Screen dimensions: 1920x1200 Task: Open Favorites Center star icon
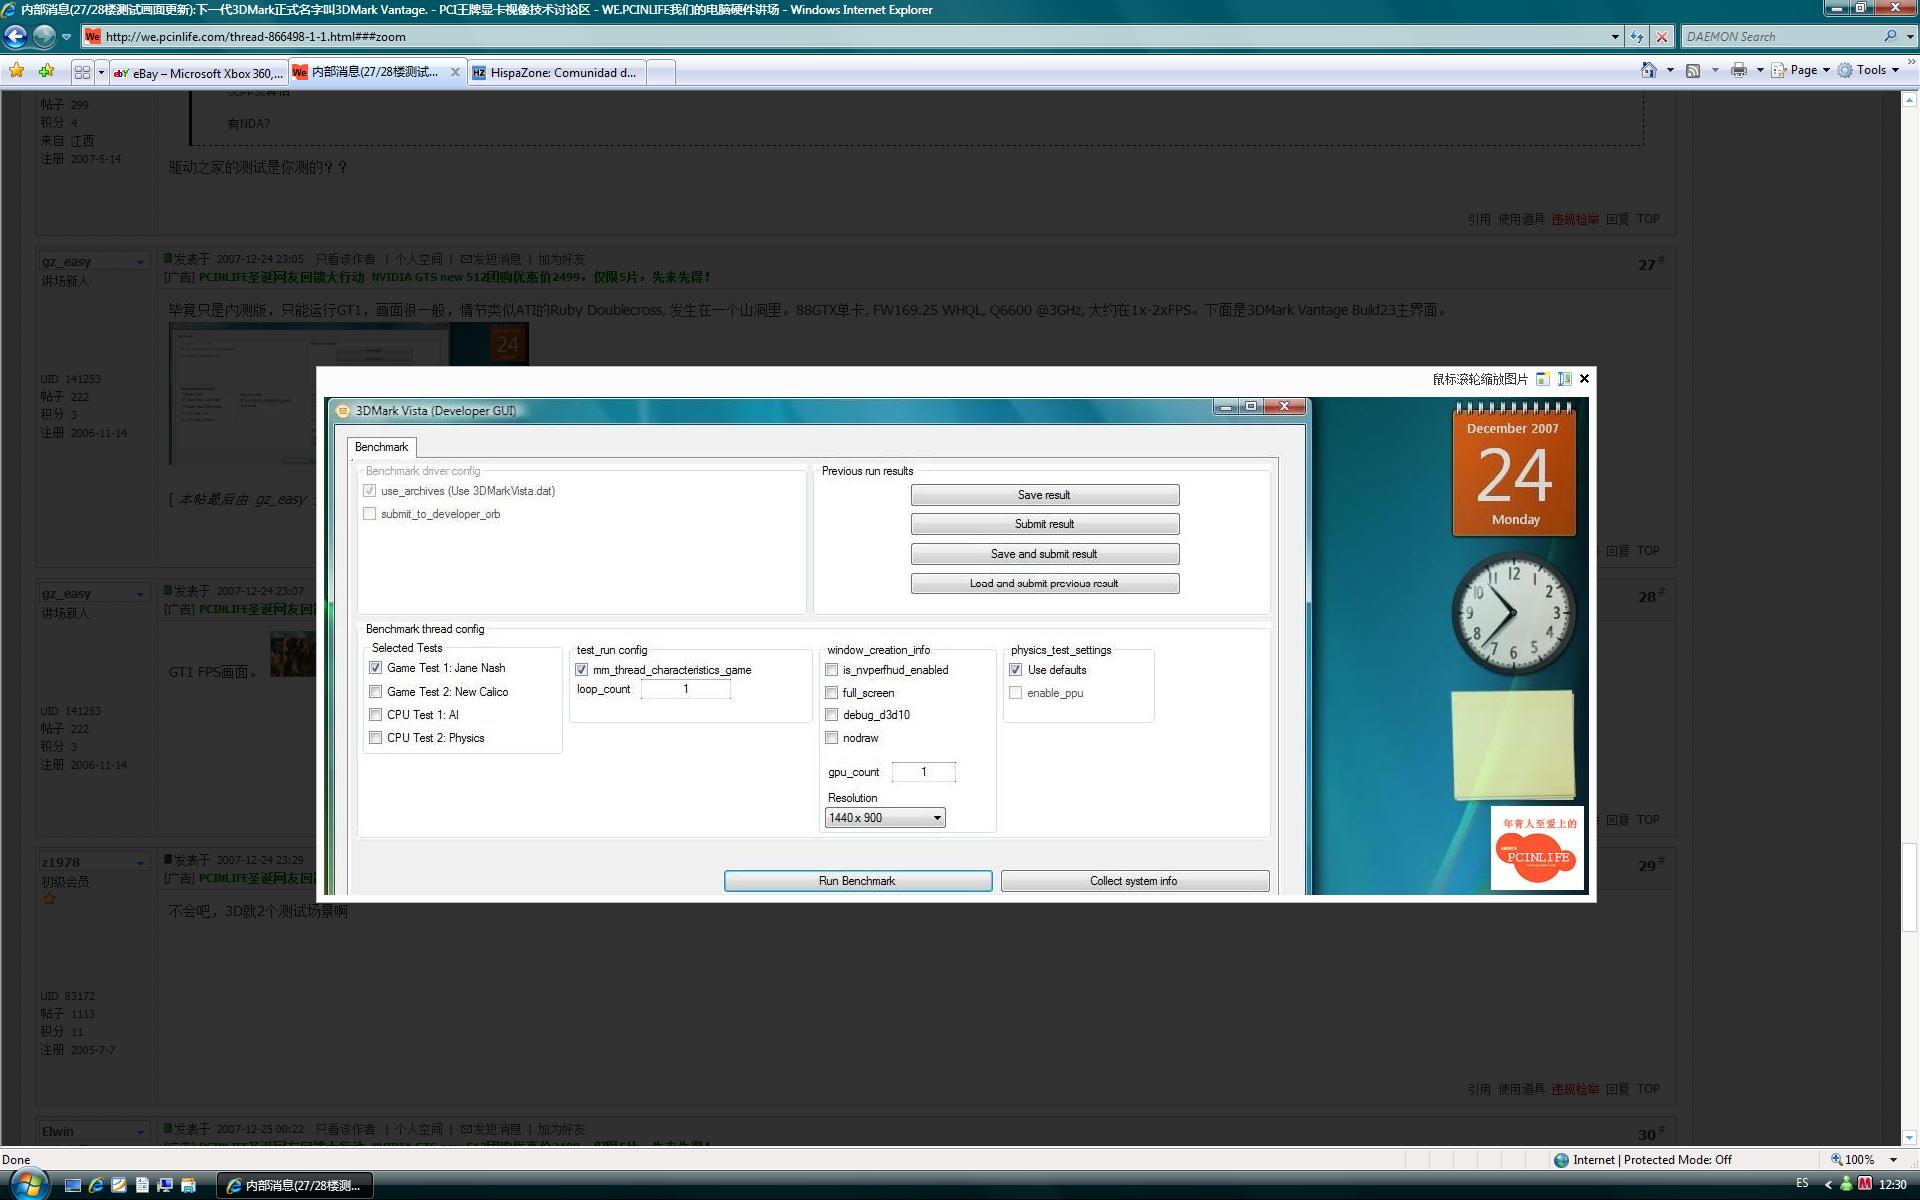click(16, 71)
